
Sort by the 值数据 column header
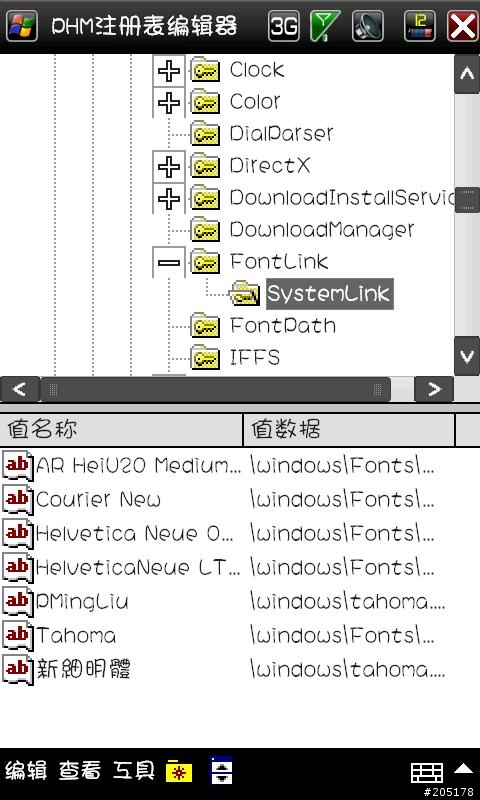point(349,430)
